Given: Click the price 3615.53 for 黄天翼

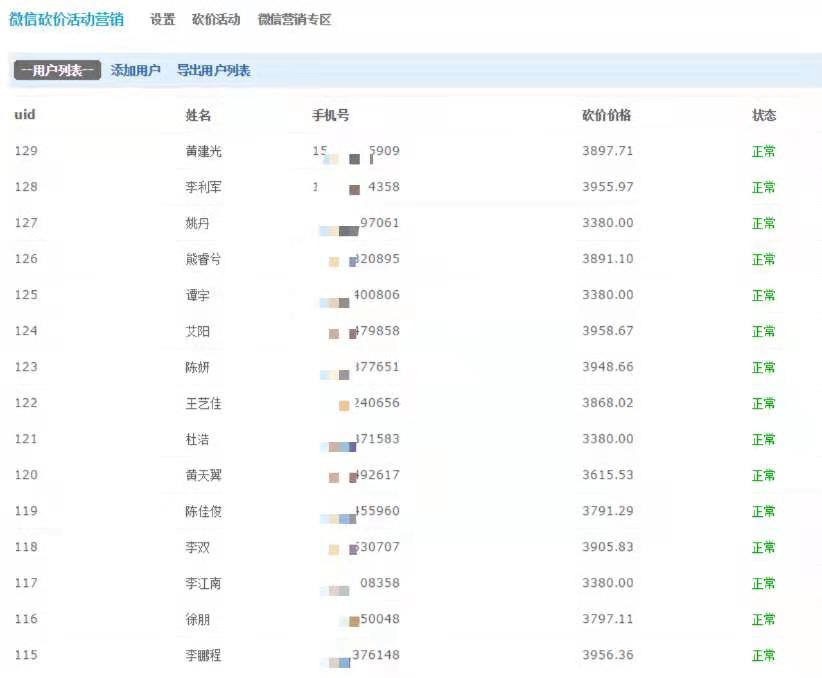Looking at the screenshot, I should click(x=607, y=475).
